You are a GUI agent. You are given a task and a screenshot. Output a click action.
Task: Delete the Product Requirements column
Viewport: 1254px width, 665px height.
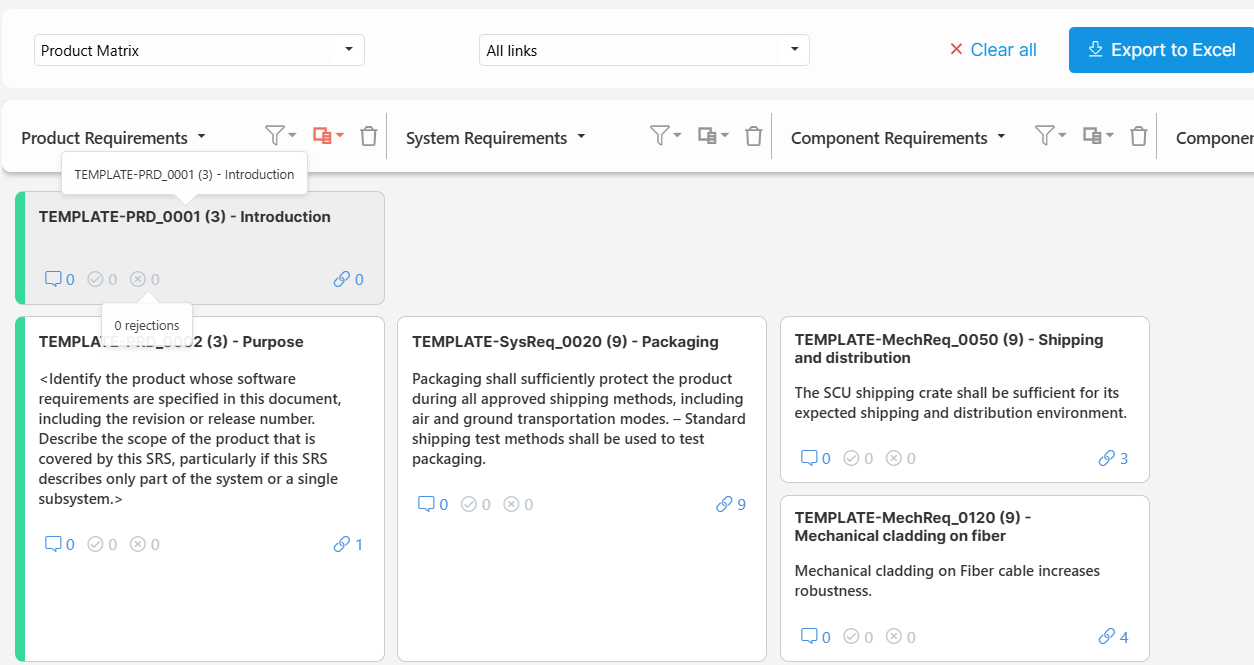coord(369,136)
